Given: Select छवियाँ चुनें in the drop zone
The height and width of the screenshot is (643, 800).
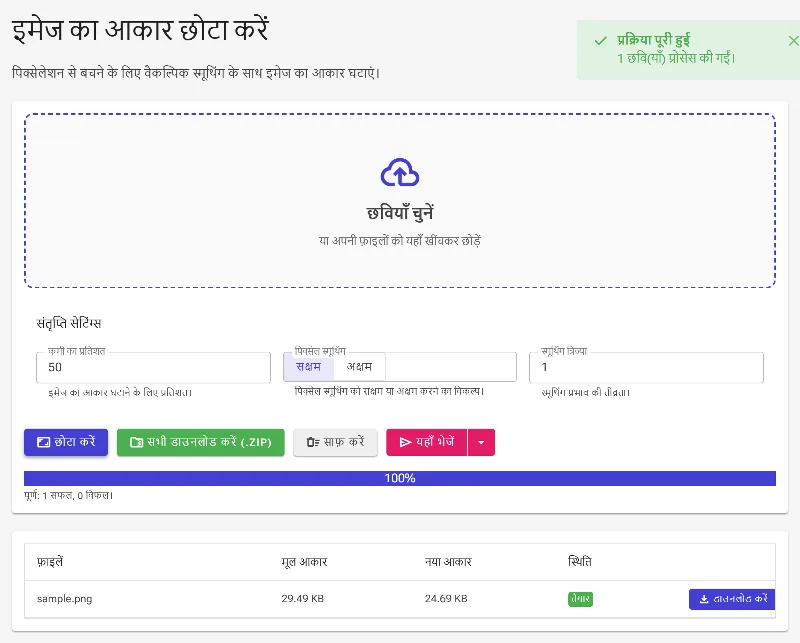Looking at the screenshot, I should (x=400, y=213).
